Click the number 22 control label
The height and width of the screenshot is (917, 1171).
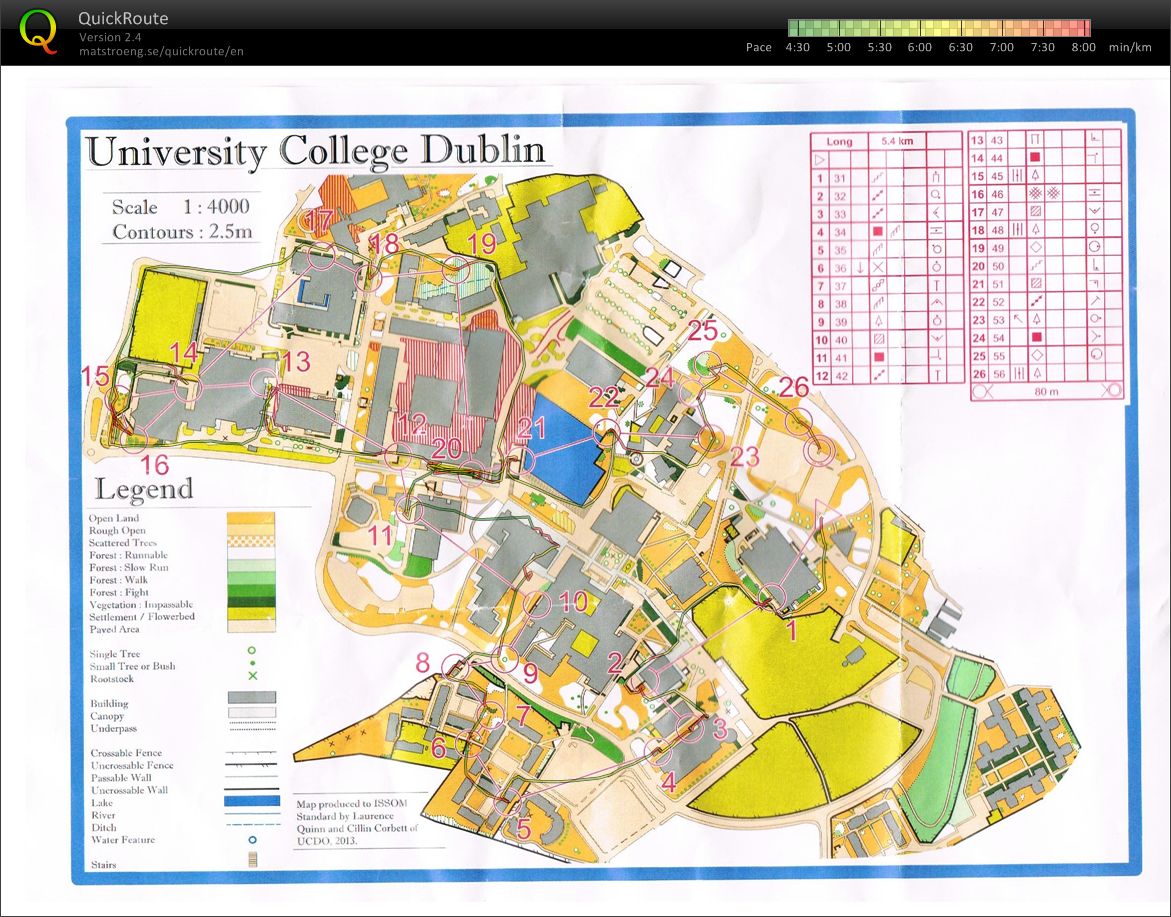tap(604, 397)
